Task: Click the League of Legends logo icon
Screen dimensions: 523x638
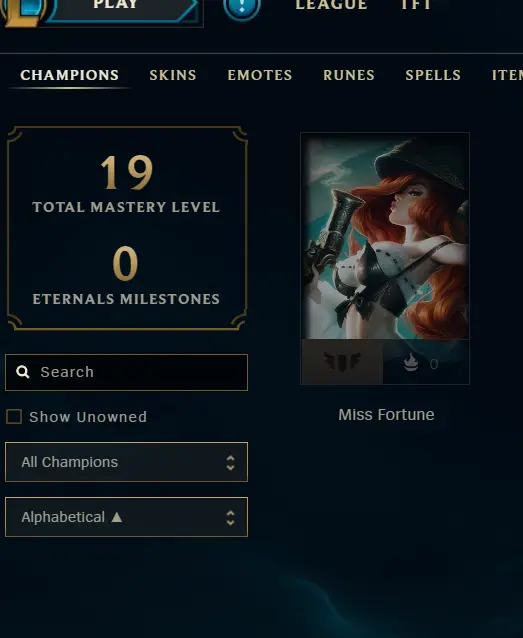Action: coord(21,10)
